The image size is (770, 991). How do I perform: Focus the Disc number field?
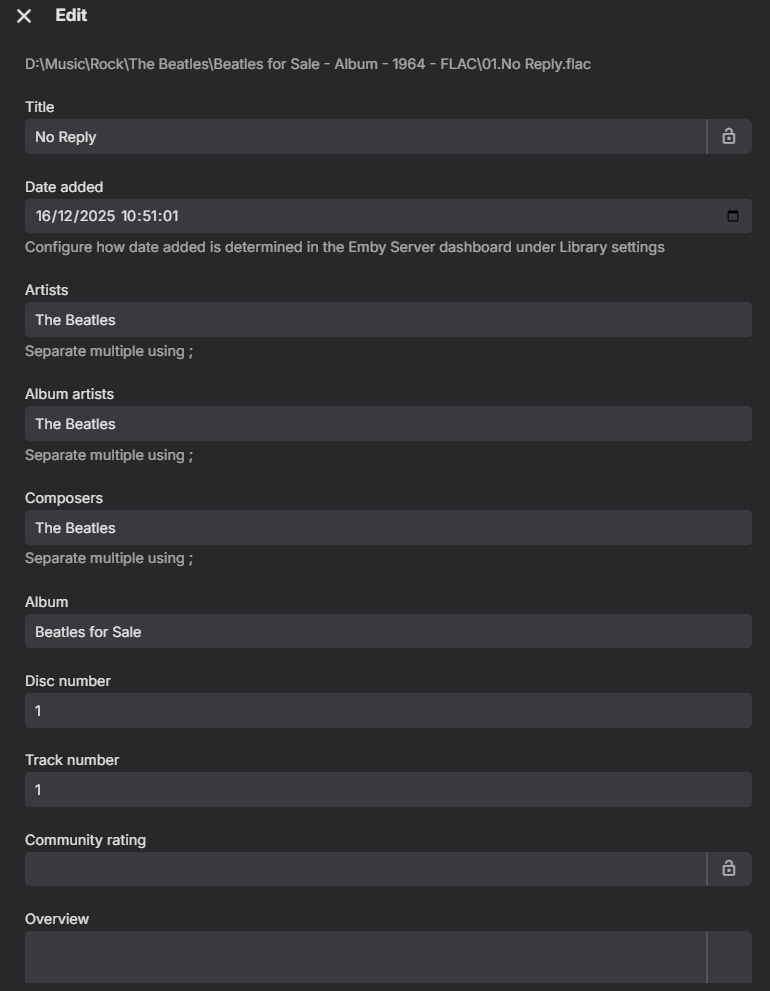pos(388,711)
